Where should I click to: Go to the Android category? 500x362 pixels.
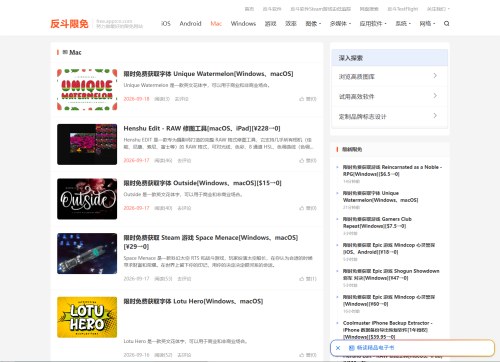(x=190, y=24)
